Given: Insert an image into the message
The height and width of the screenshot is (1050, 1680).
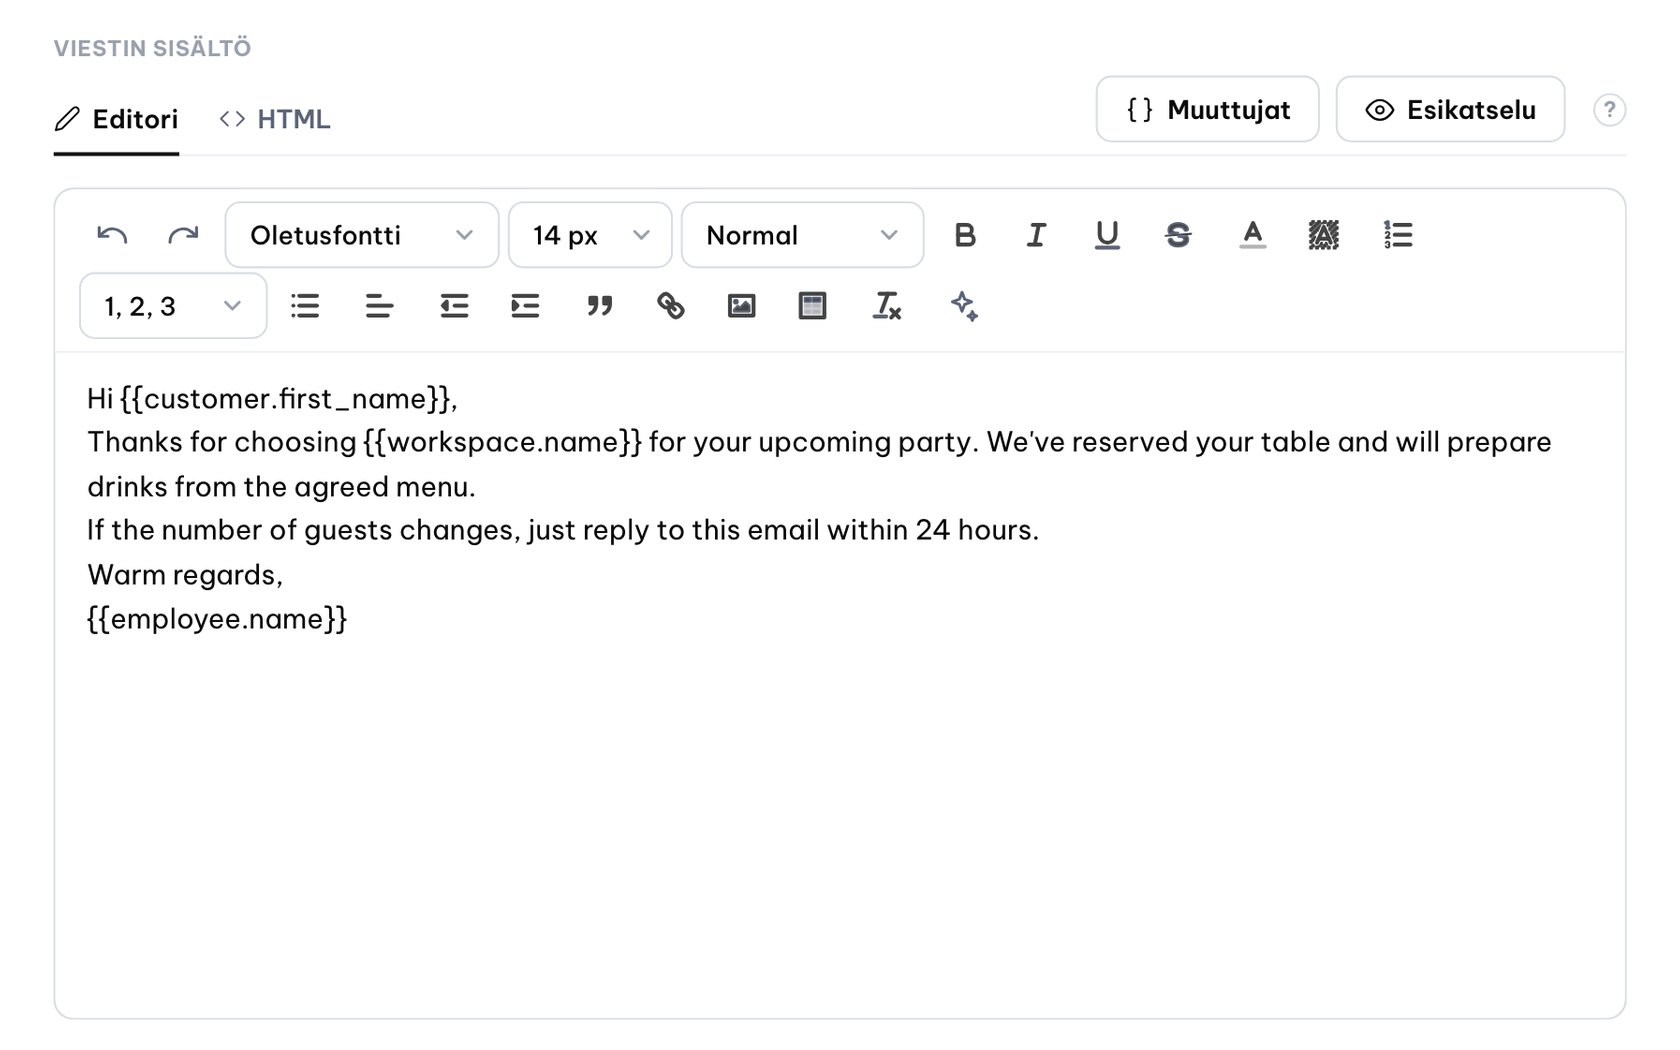Looking at the screenshot, I should pos(741,306).
